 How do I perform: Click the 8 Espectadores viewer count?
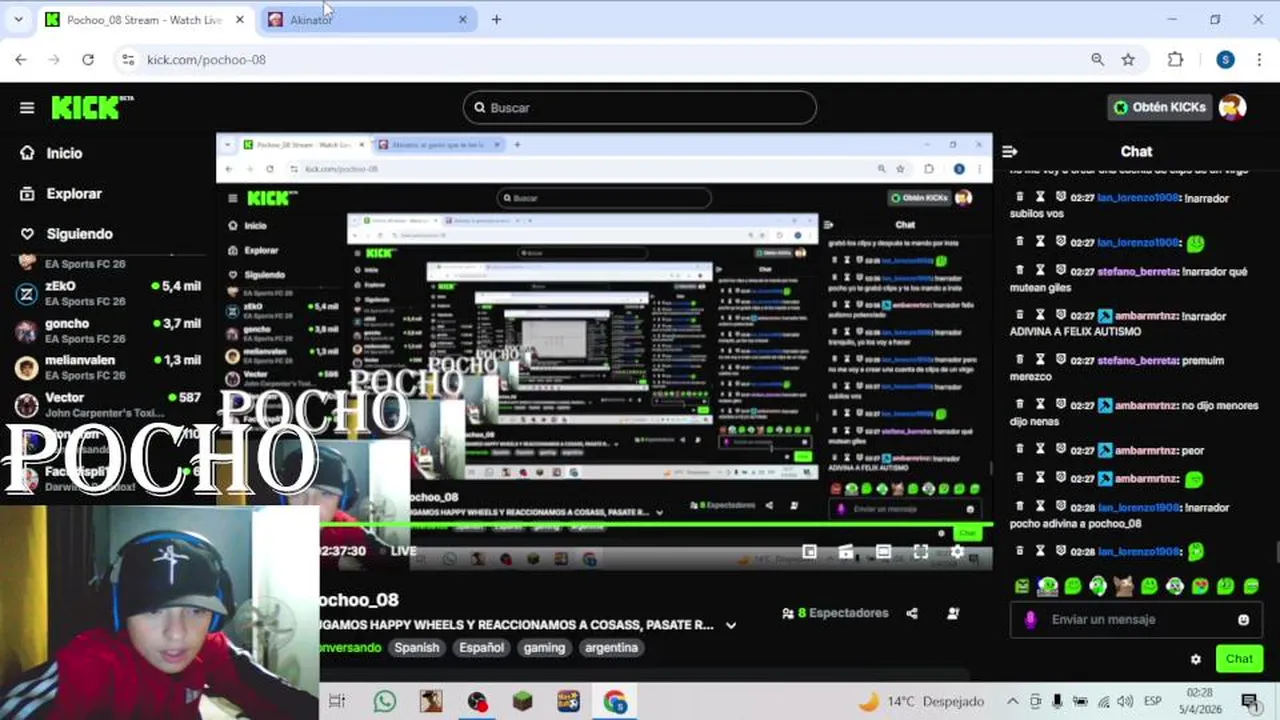pyautogui.click(x=835, y=613)
